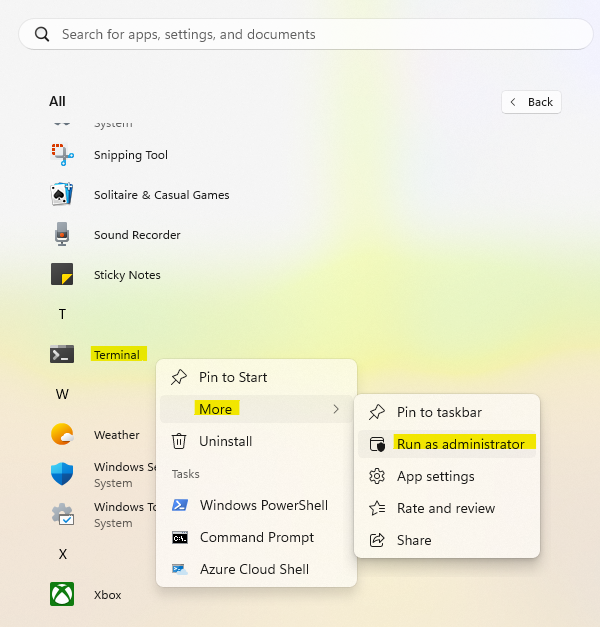Click the search magnifier icon
Viewport: 600px width, 627px height.
(42, 34)
